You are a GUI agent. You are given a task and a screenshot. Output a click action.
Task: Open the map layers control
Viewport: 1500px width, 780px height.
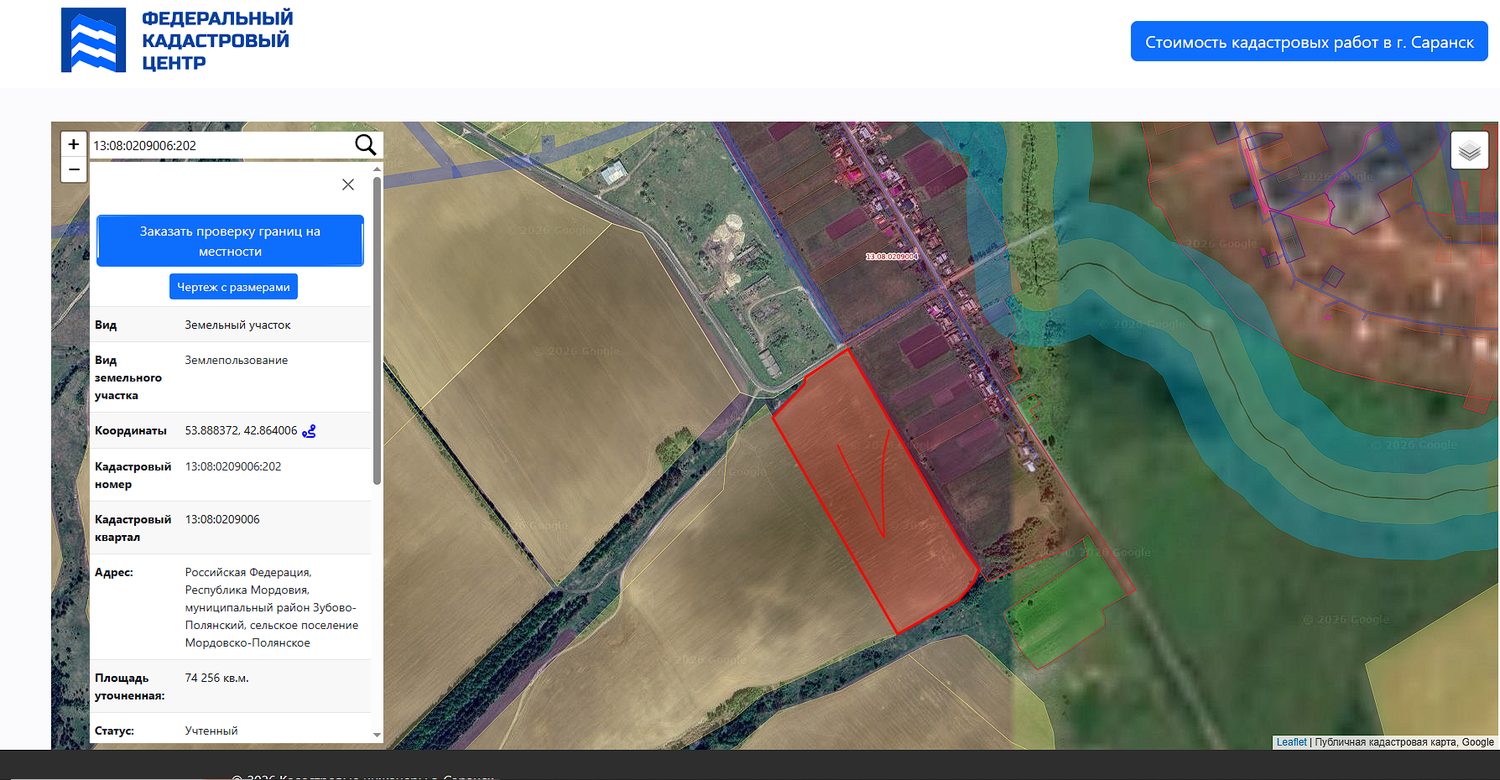tap(1468, 150)
